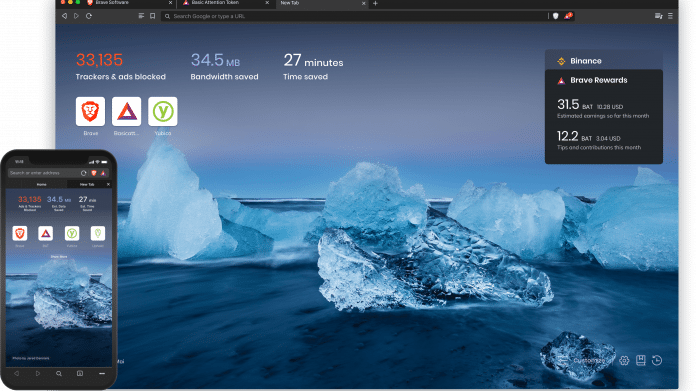Go forward with desktop browser forward arrow
Screen dimensions: 696x391
pyautogui.click(x=76, y=16)
